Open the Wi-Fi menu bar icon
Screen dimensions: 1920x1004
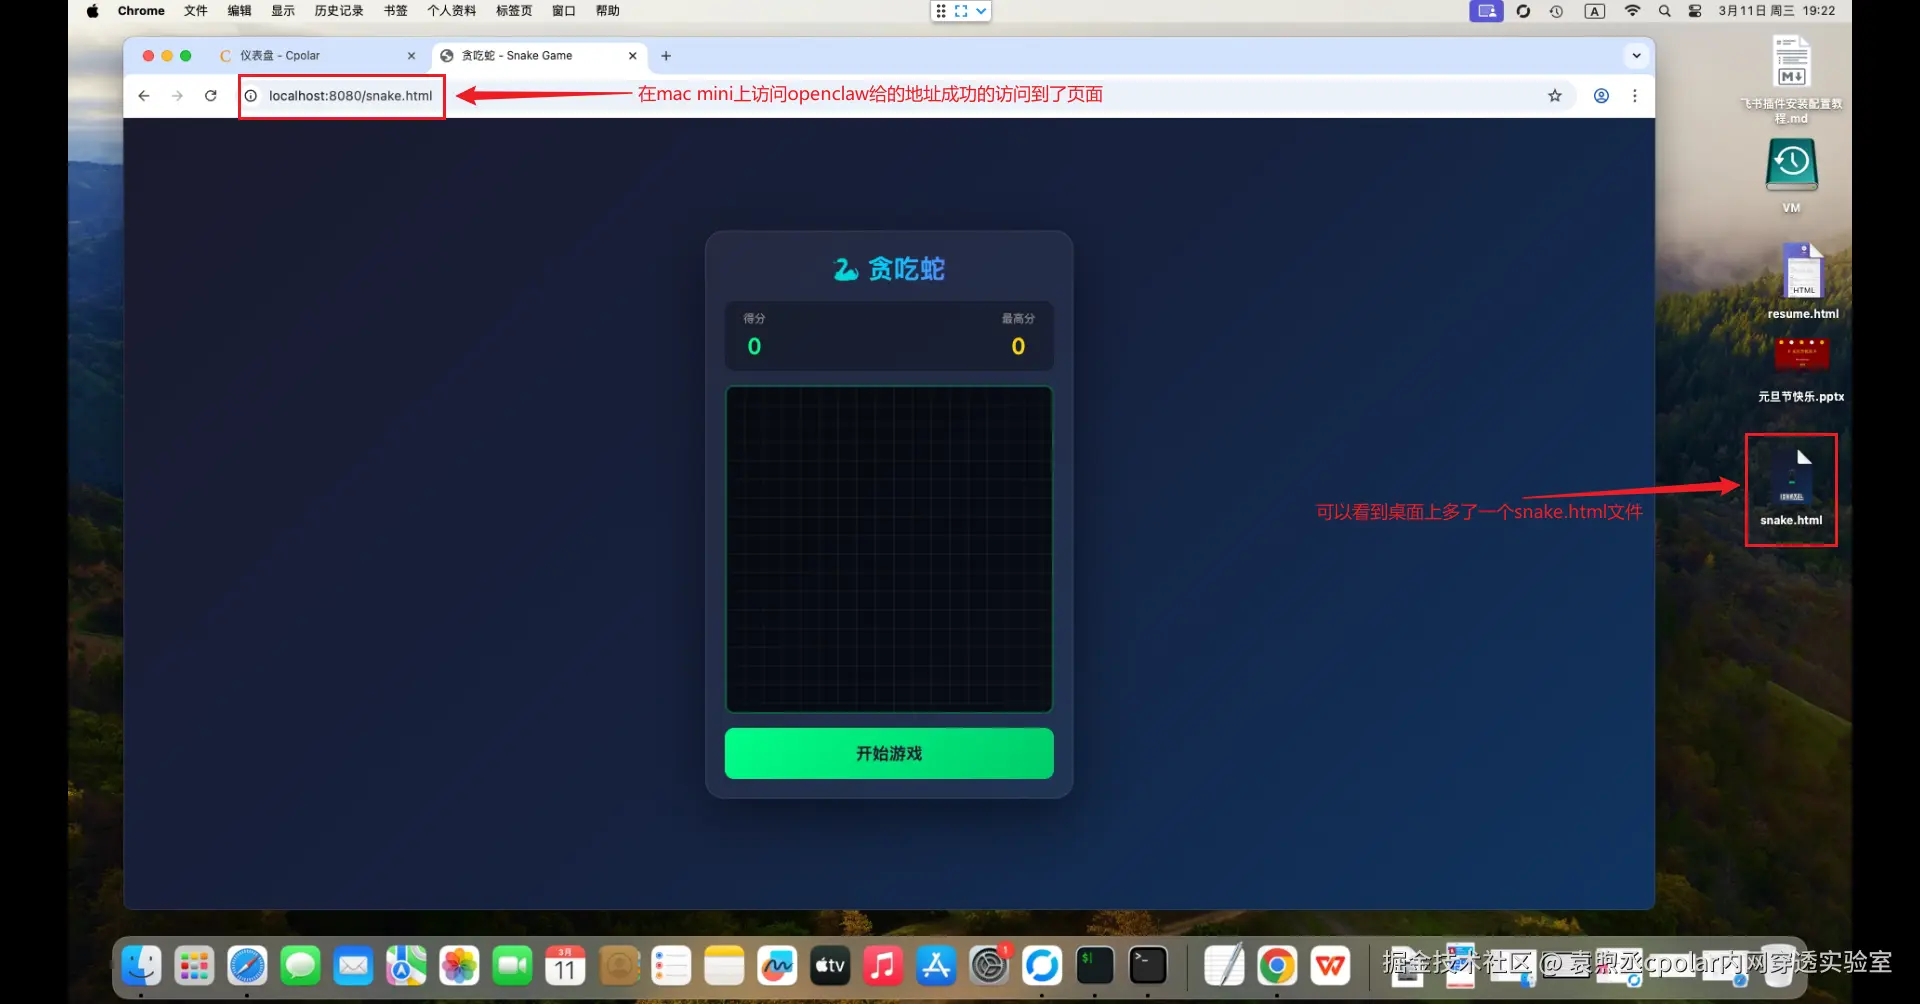(1632, 11)
